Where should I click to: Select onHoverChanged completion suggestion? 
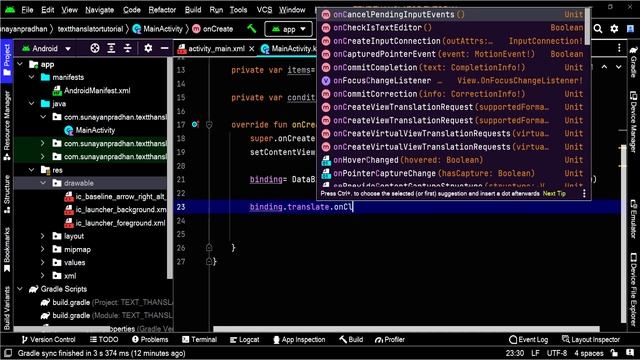452,160
